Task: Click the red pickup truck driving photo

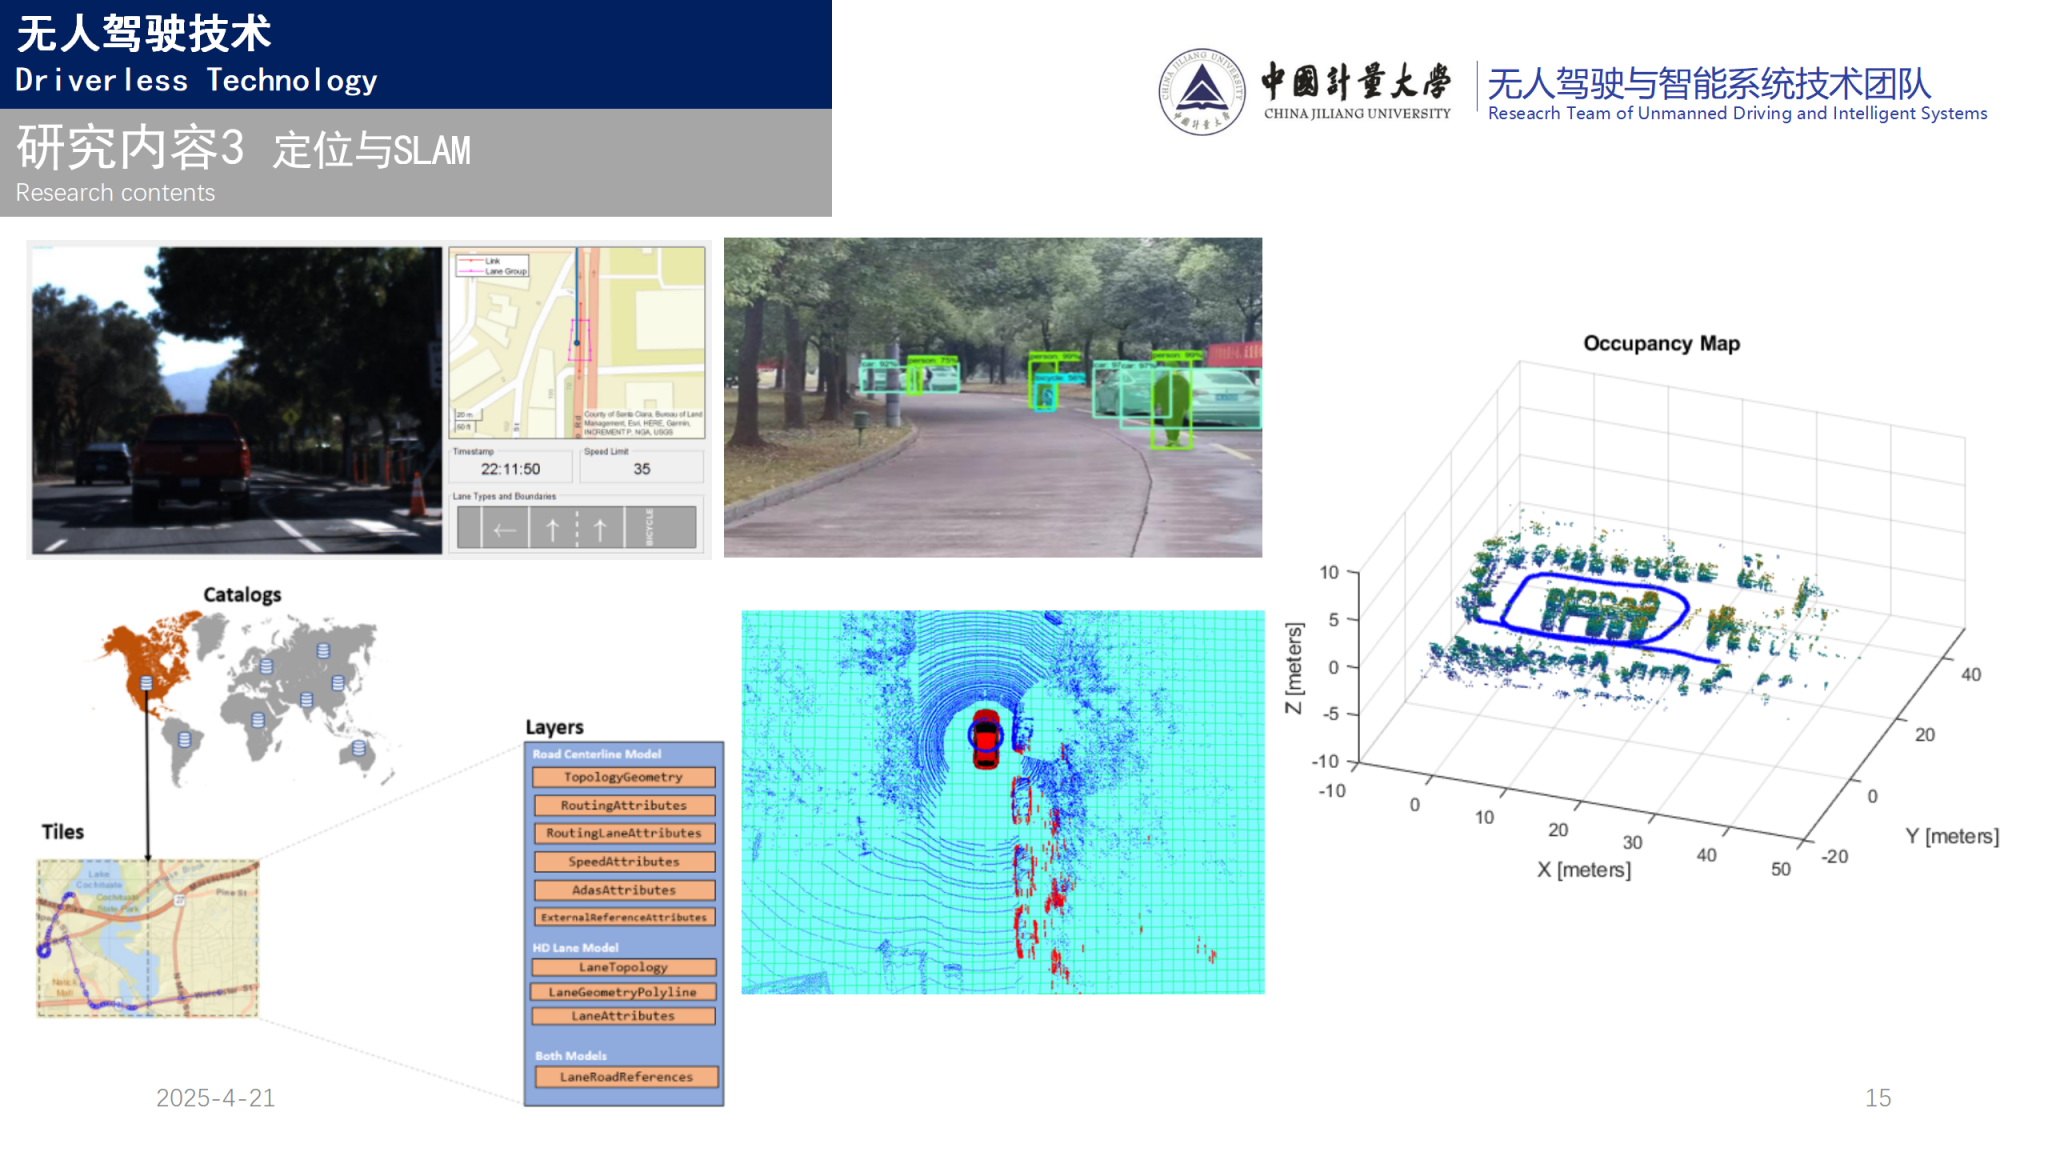Action: coord(236,400)
